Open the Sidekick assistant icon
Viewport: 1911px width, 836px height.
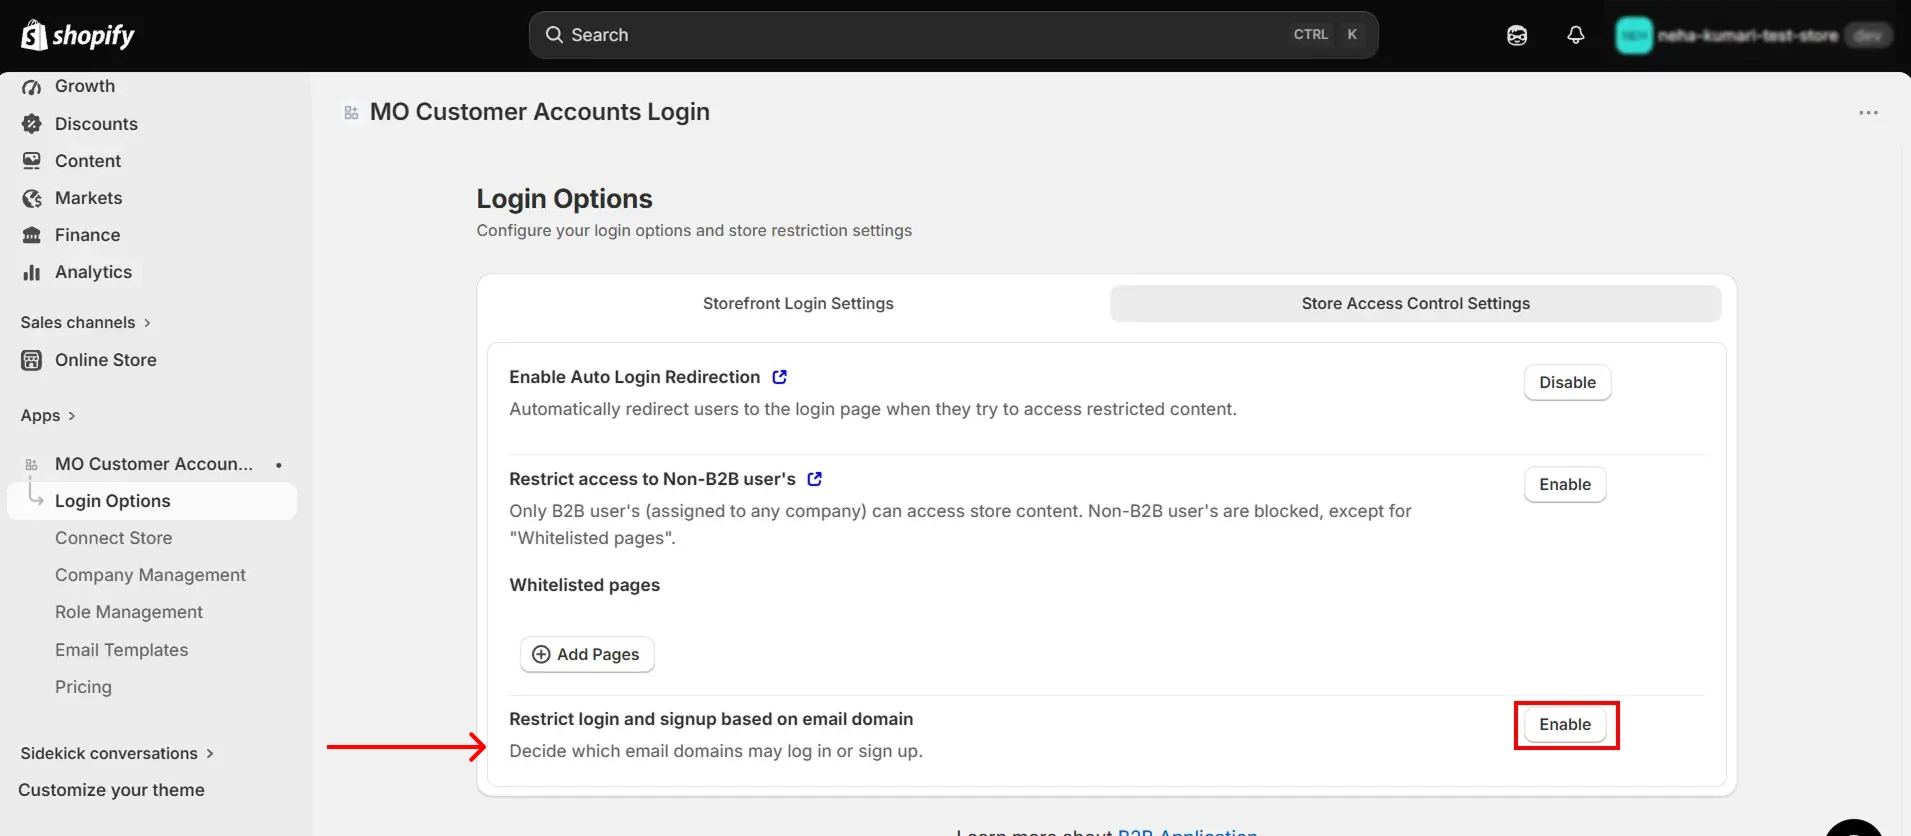pyautogui.click(x=1517, y=35)
